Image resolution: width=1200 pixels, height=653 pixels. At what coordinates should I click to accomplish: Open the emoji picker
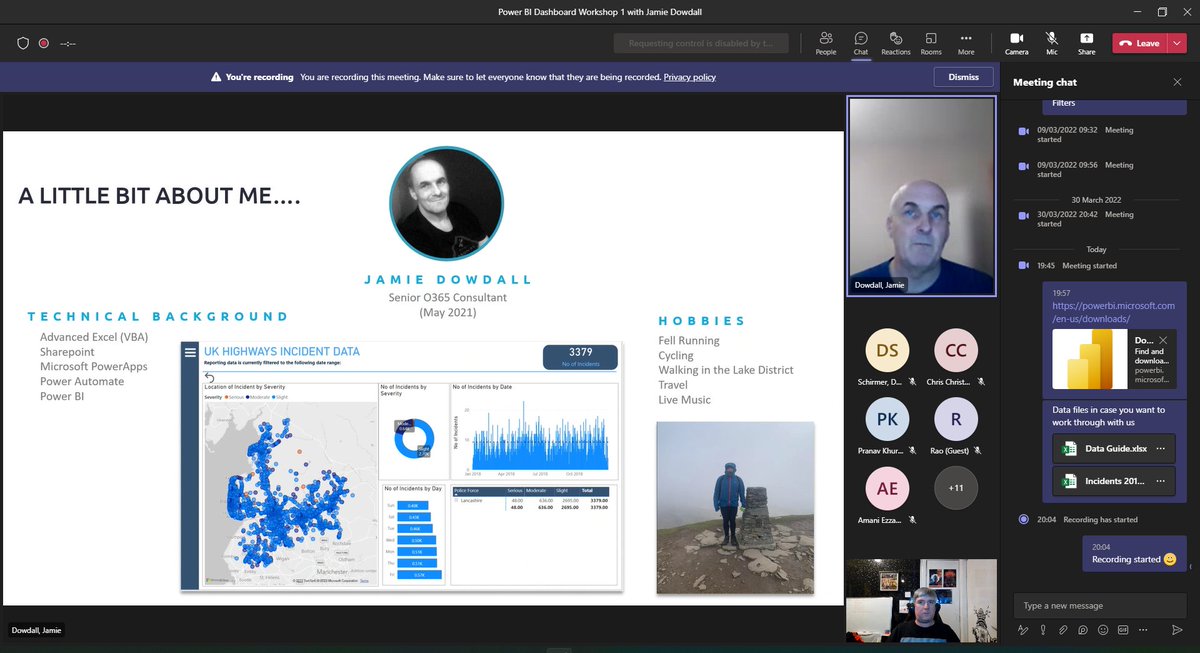(1103, 630)
